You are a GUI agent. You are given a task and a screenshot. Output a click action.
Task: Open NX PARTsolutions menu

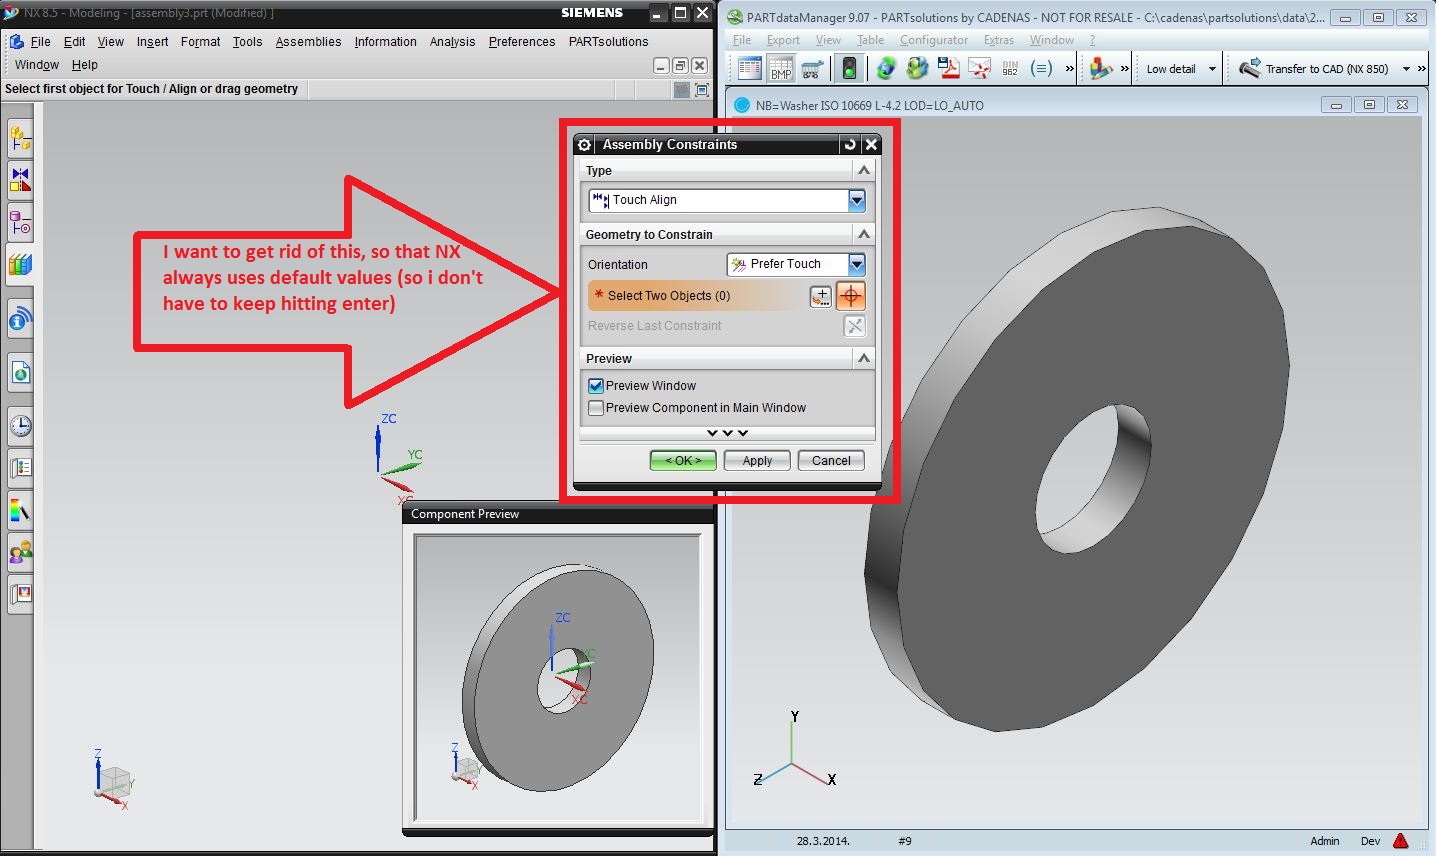pos(608,42)
